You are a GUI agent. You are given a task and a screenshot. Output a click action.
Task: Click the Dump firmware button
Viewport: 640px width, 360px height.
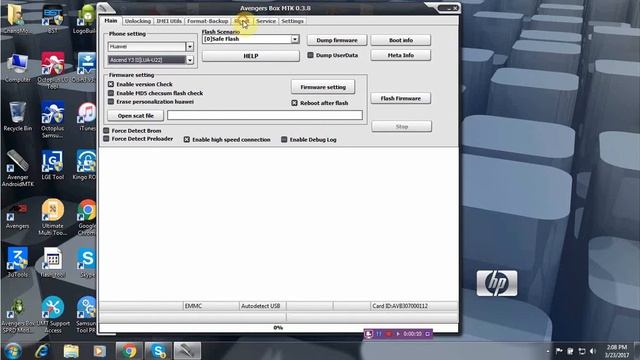pyautogui.click(x=337, y=40)
